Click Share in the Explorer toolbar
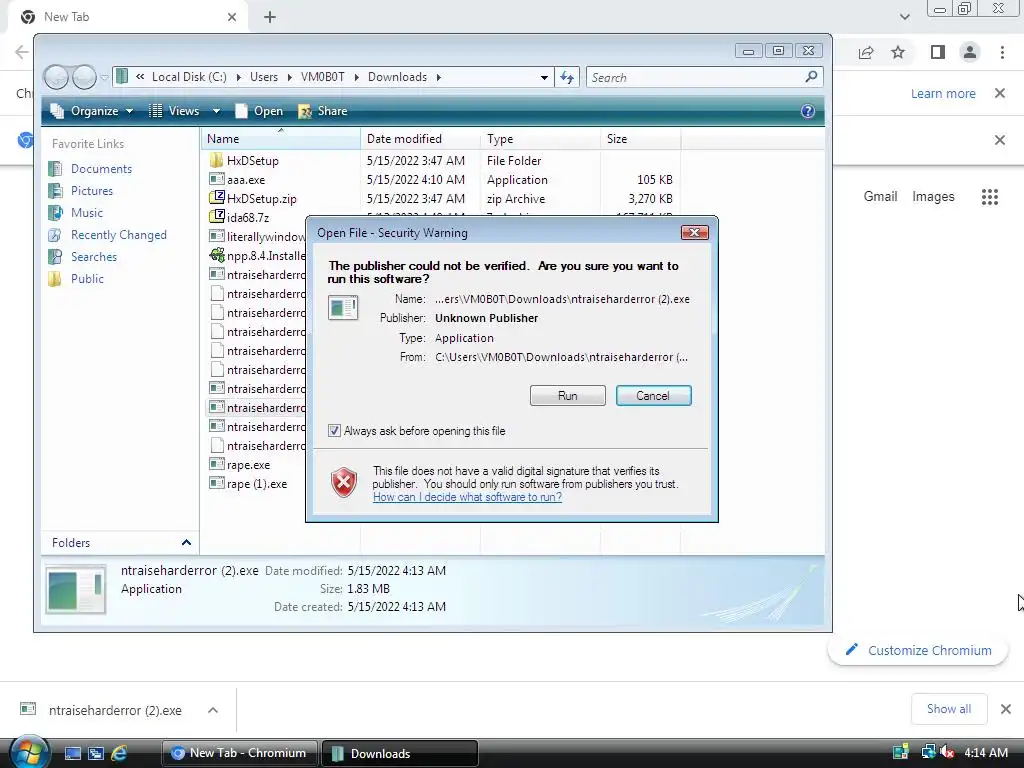The width and height of the screenshot is (1024, 768). (323, 111)
